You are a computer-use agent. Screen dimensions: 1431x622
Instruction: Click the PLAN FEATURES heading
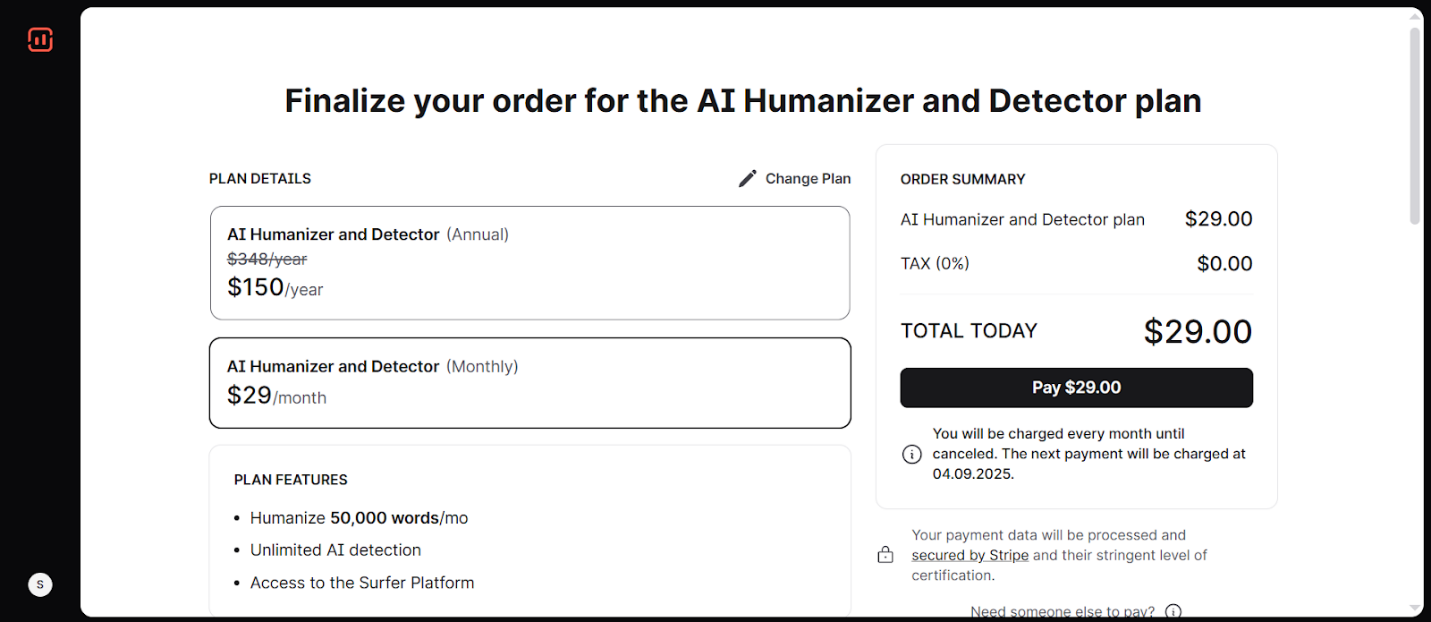point(291,480)
